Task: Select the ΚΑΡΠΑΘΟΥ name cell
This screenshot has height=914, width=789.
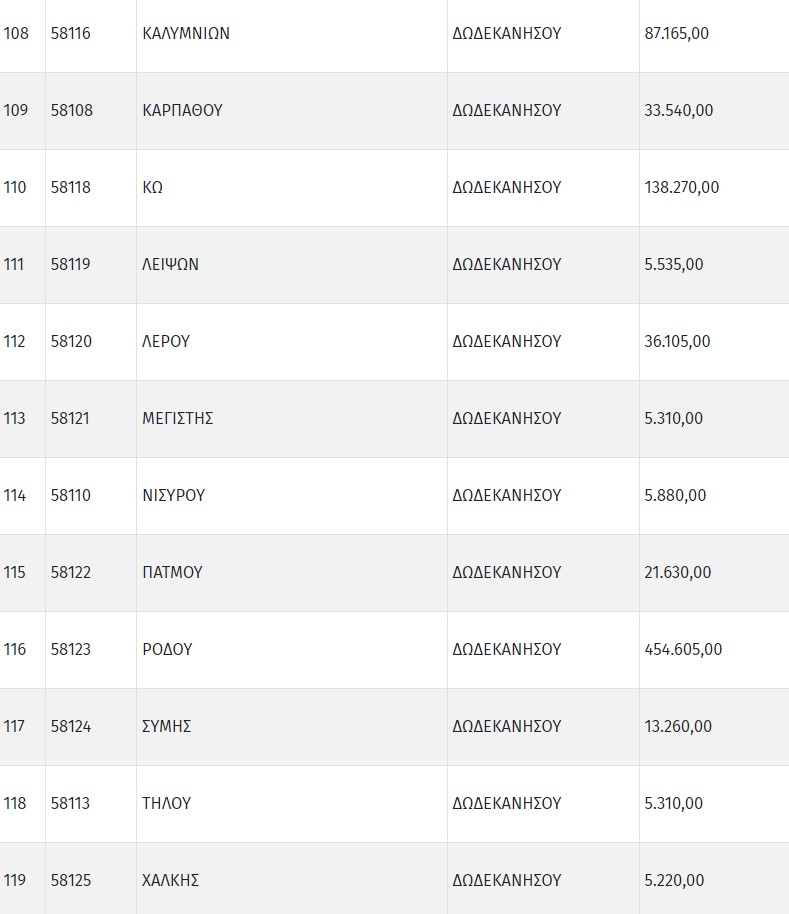Action: point(182,110)
